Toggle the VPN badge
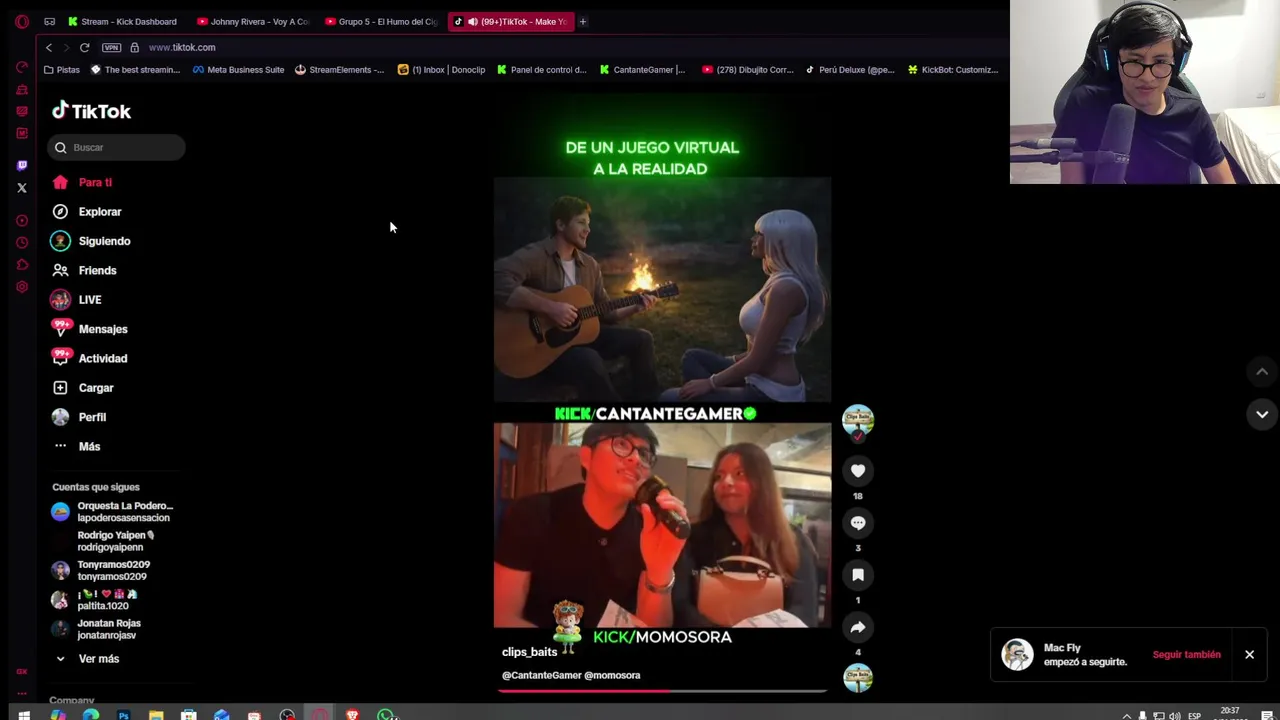 [x=111, y=47]
